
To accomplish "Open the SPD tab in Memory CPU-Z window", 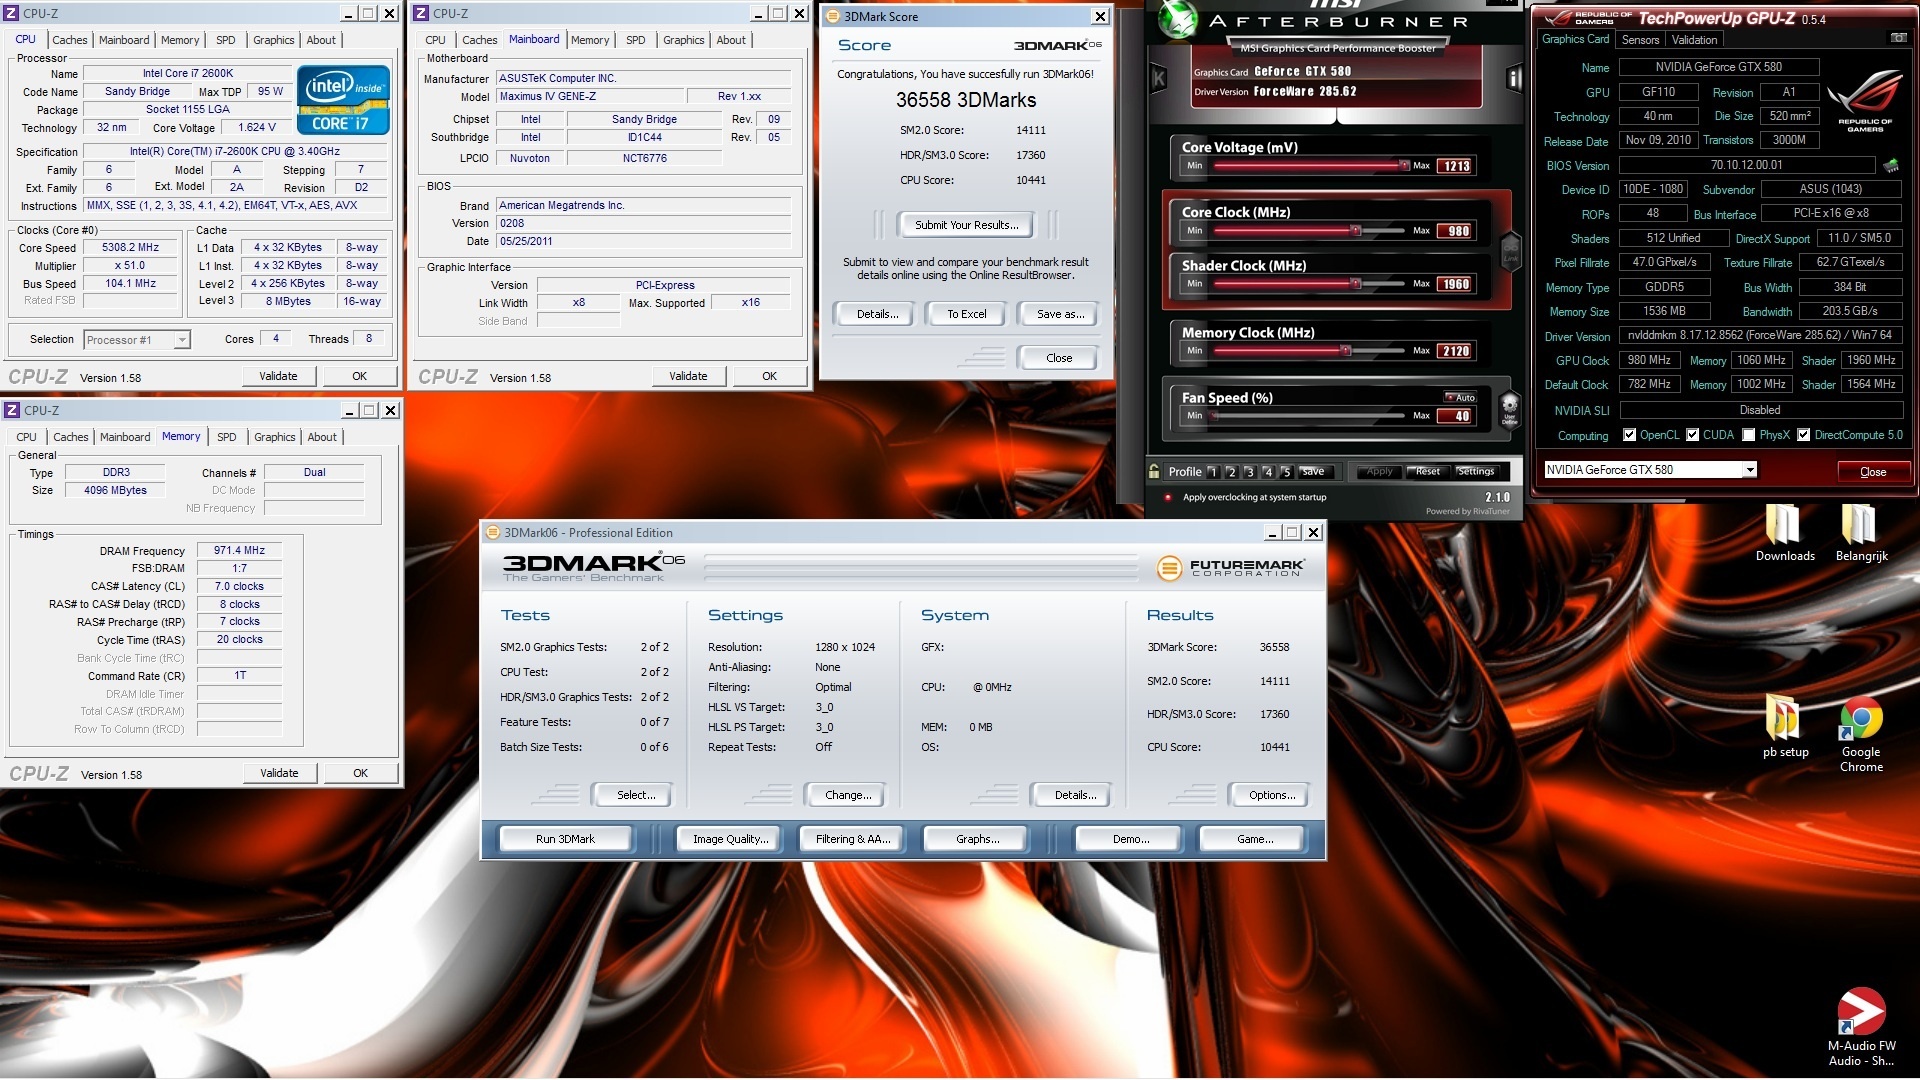I will click(x=227, y=437).
